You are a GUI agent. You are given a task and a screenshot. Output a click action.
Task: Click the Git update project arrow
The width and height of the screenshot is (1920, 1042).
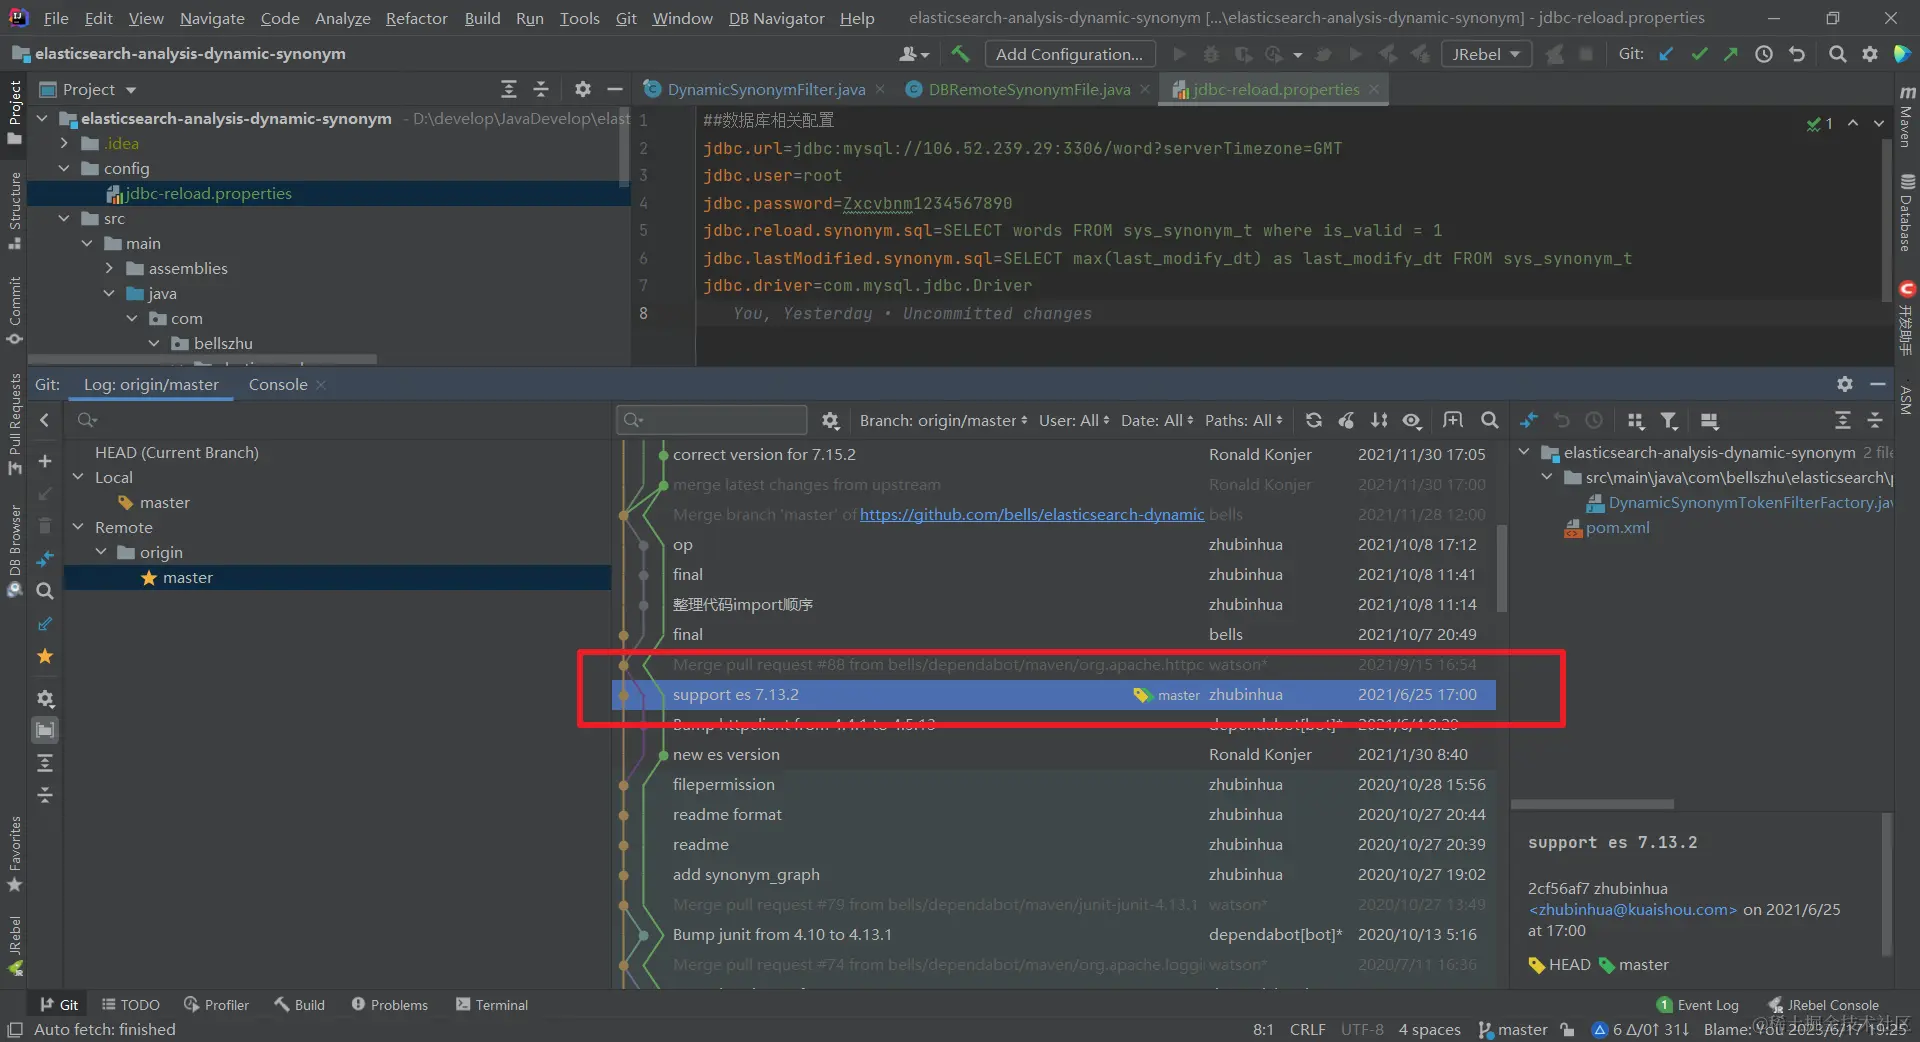tap(1666, 54)
